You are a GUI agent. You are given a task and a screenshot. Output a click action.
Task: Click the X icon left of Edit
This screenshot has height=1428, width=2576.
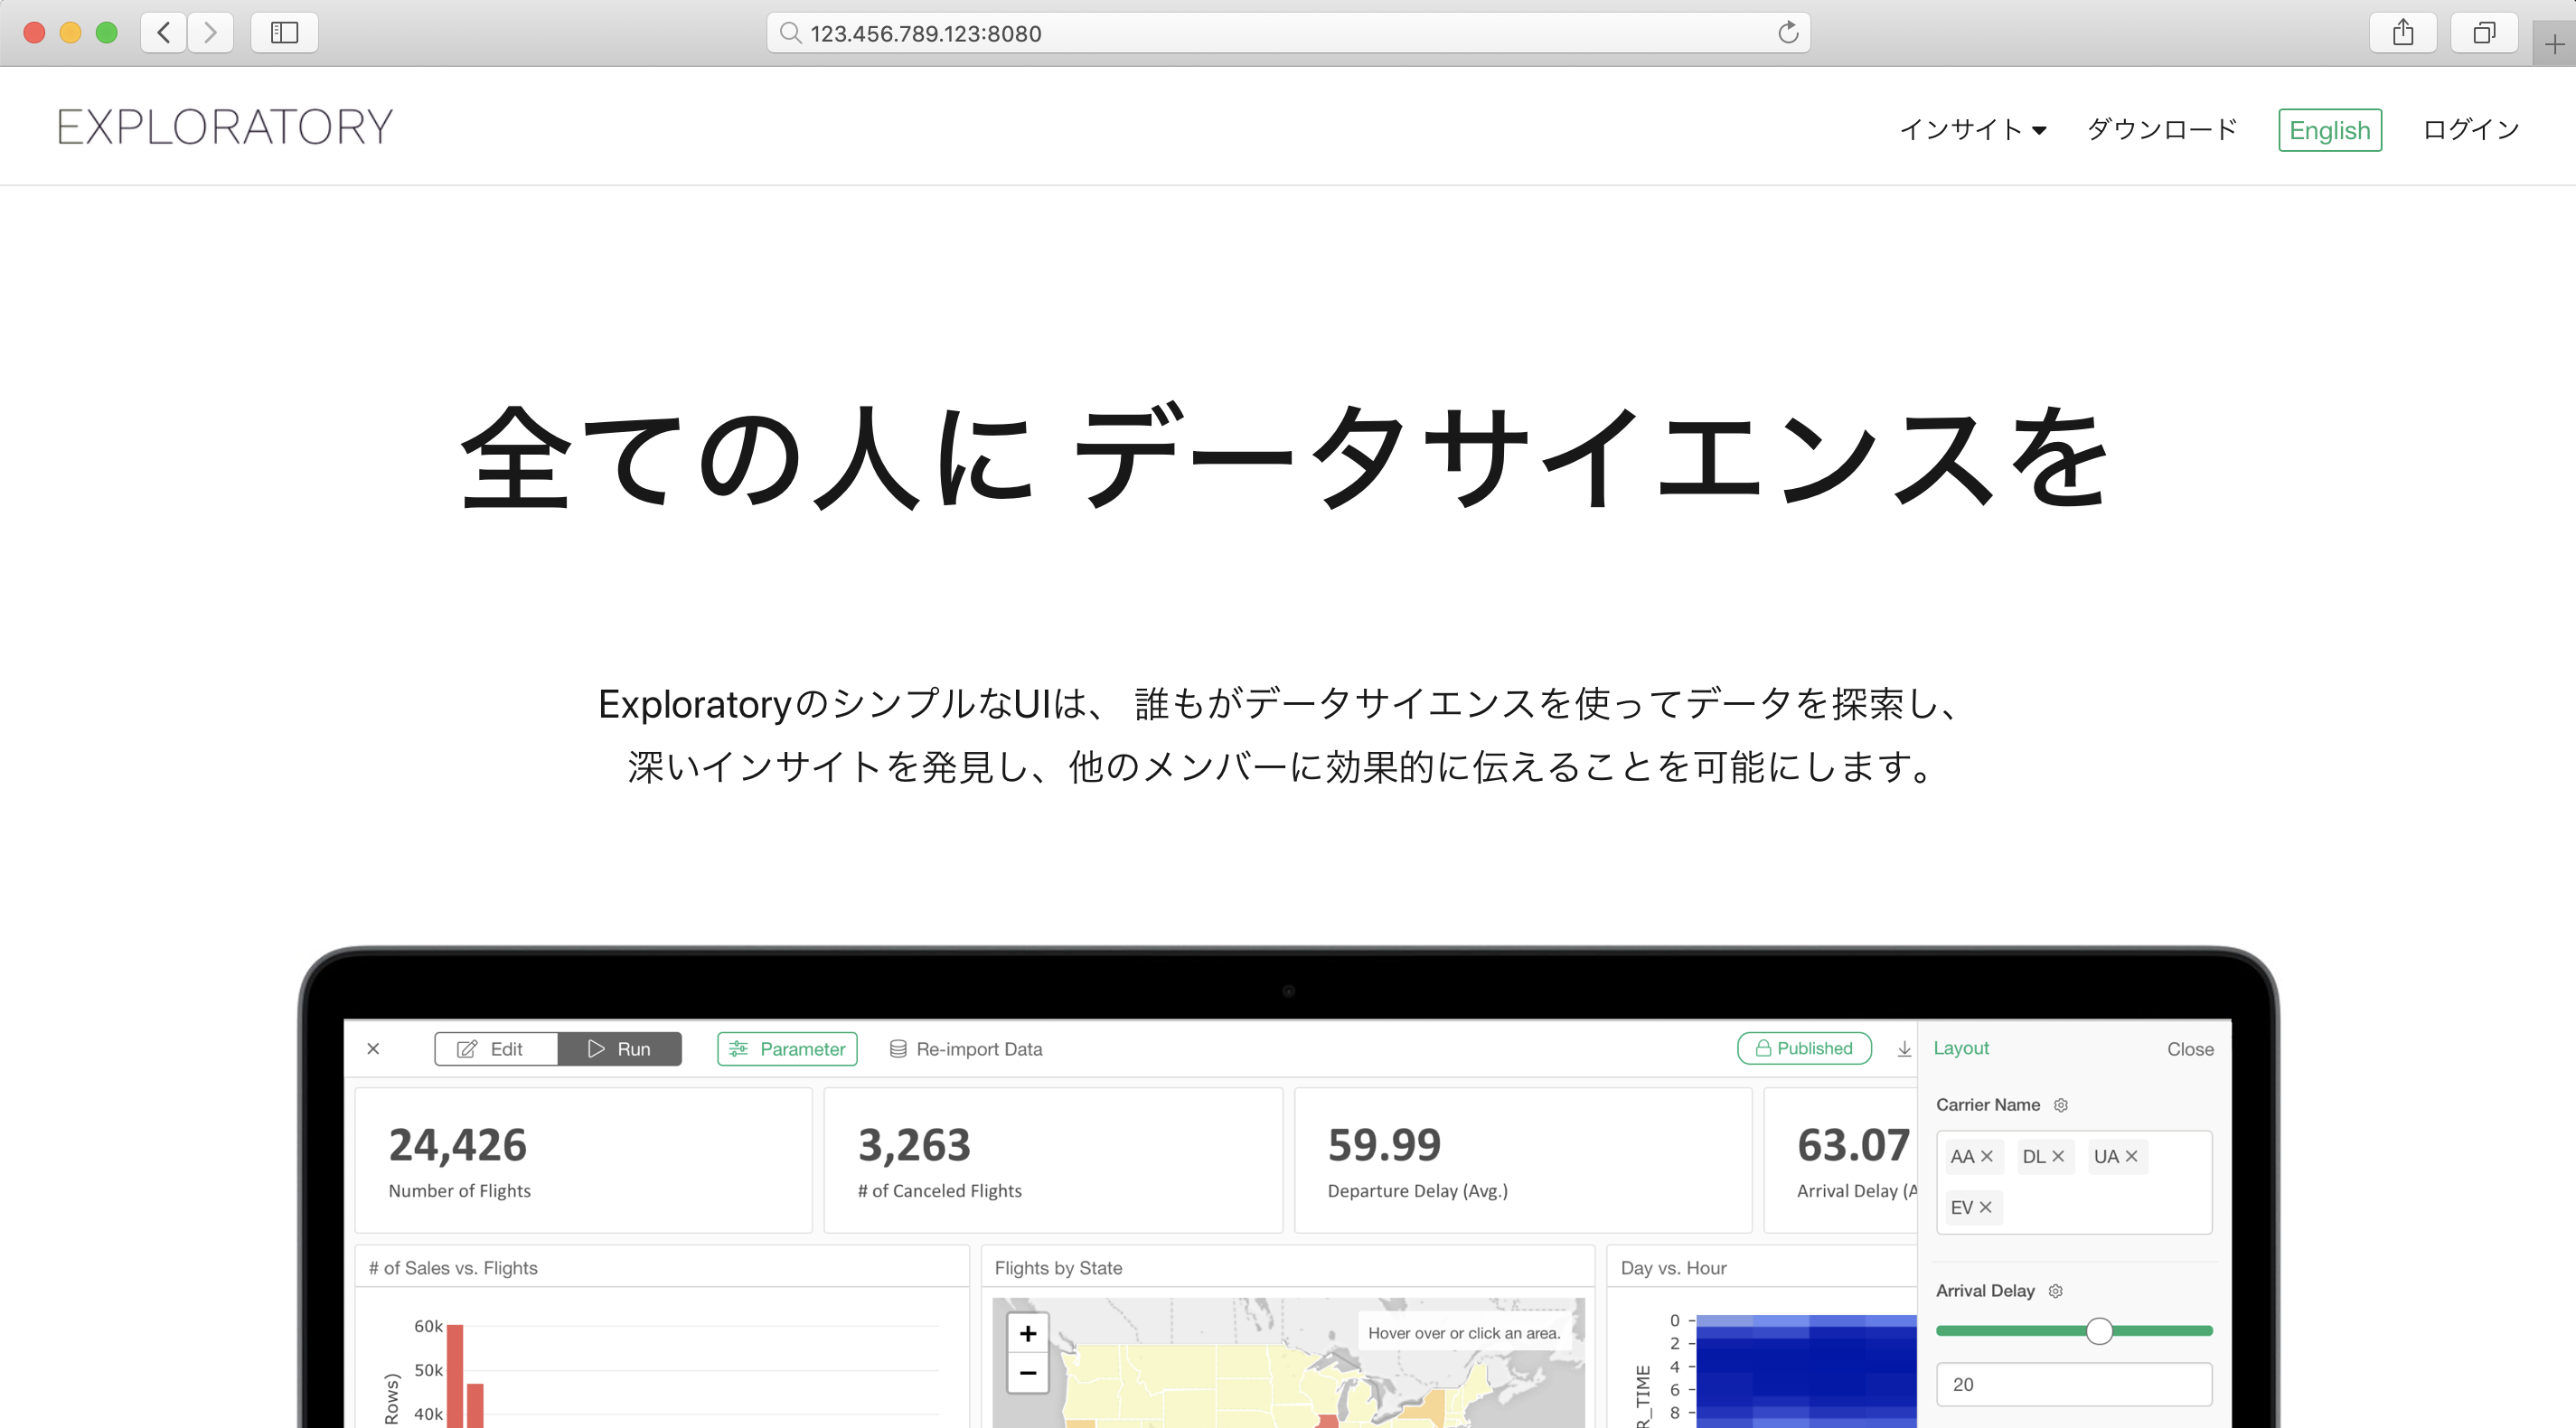(373, 1048)
